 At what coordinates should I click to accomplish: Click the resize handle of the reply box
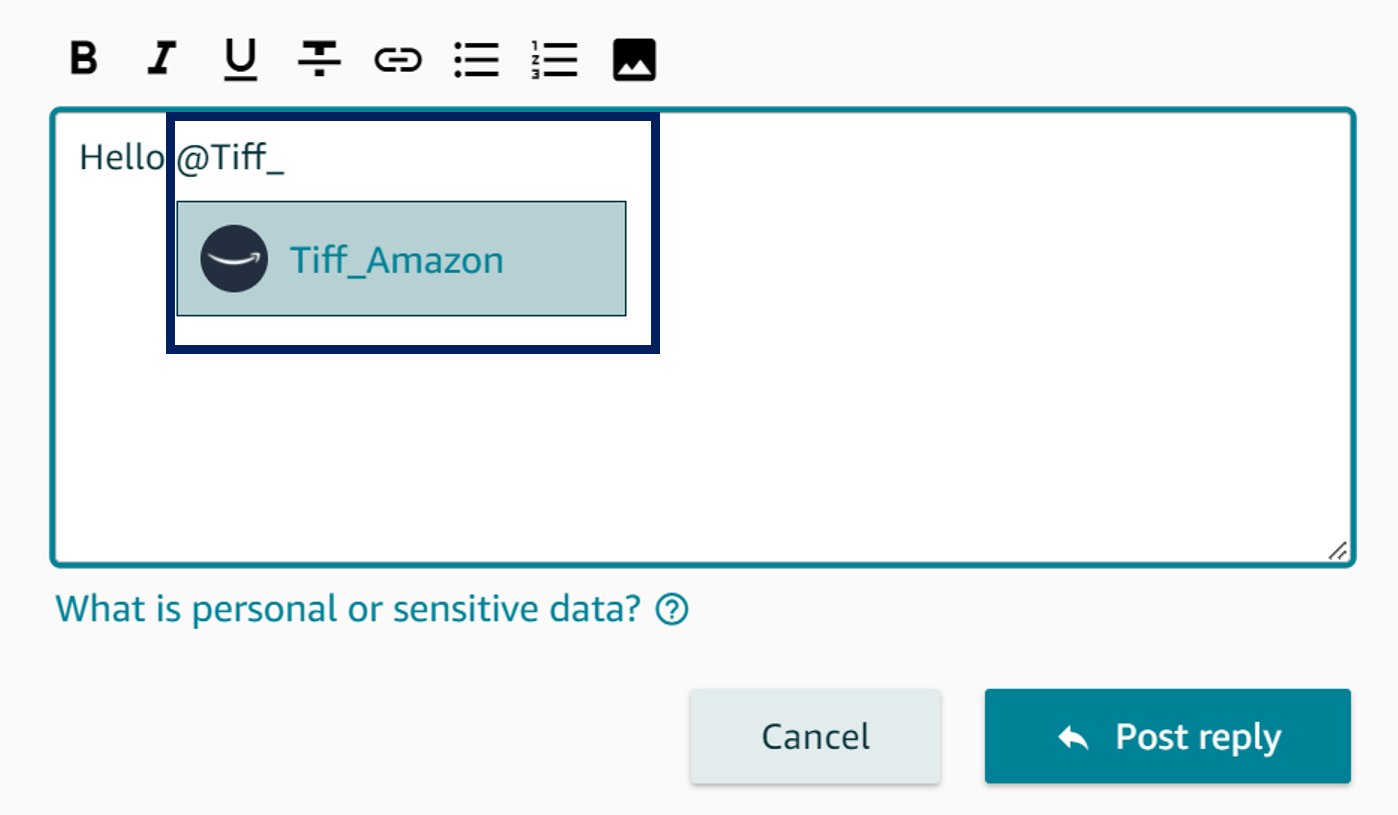pos(1336,550)
